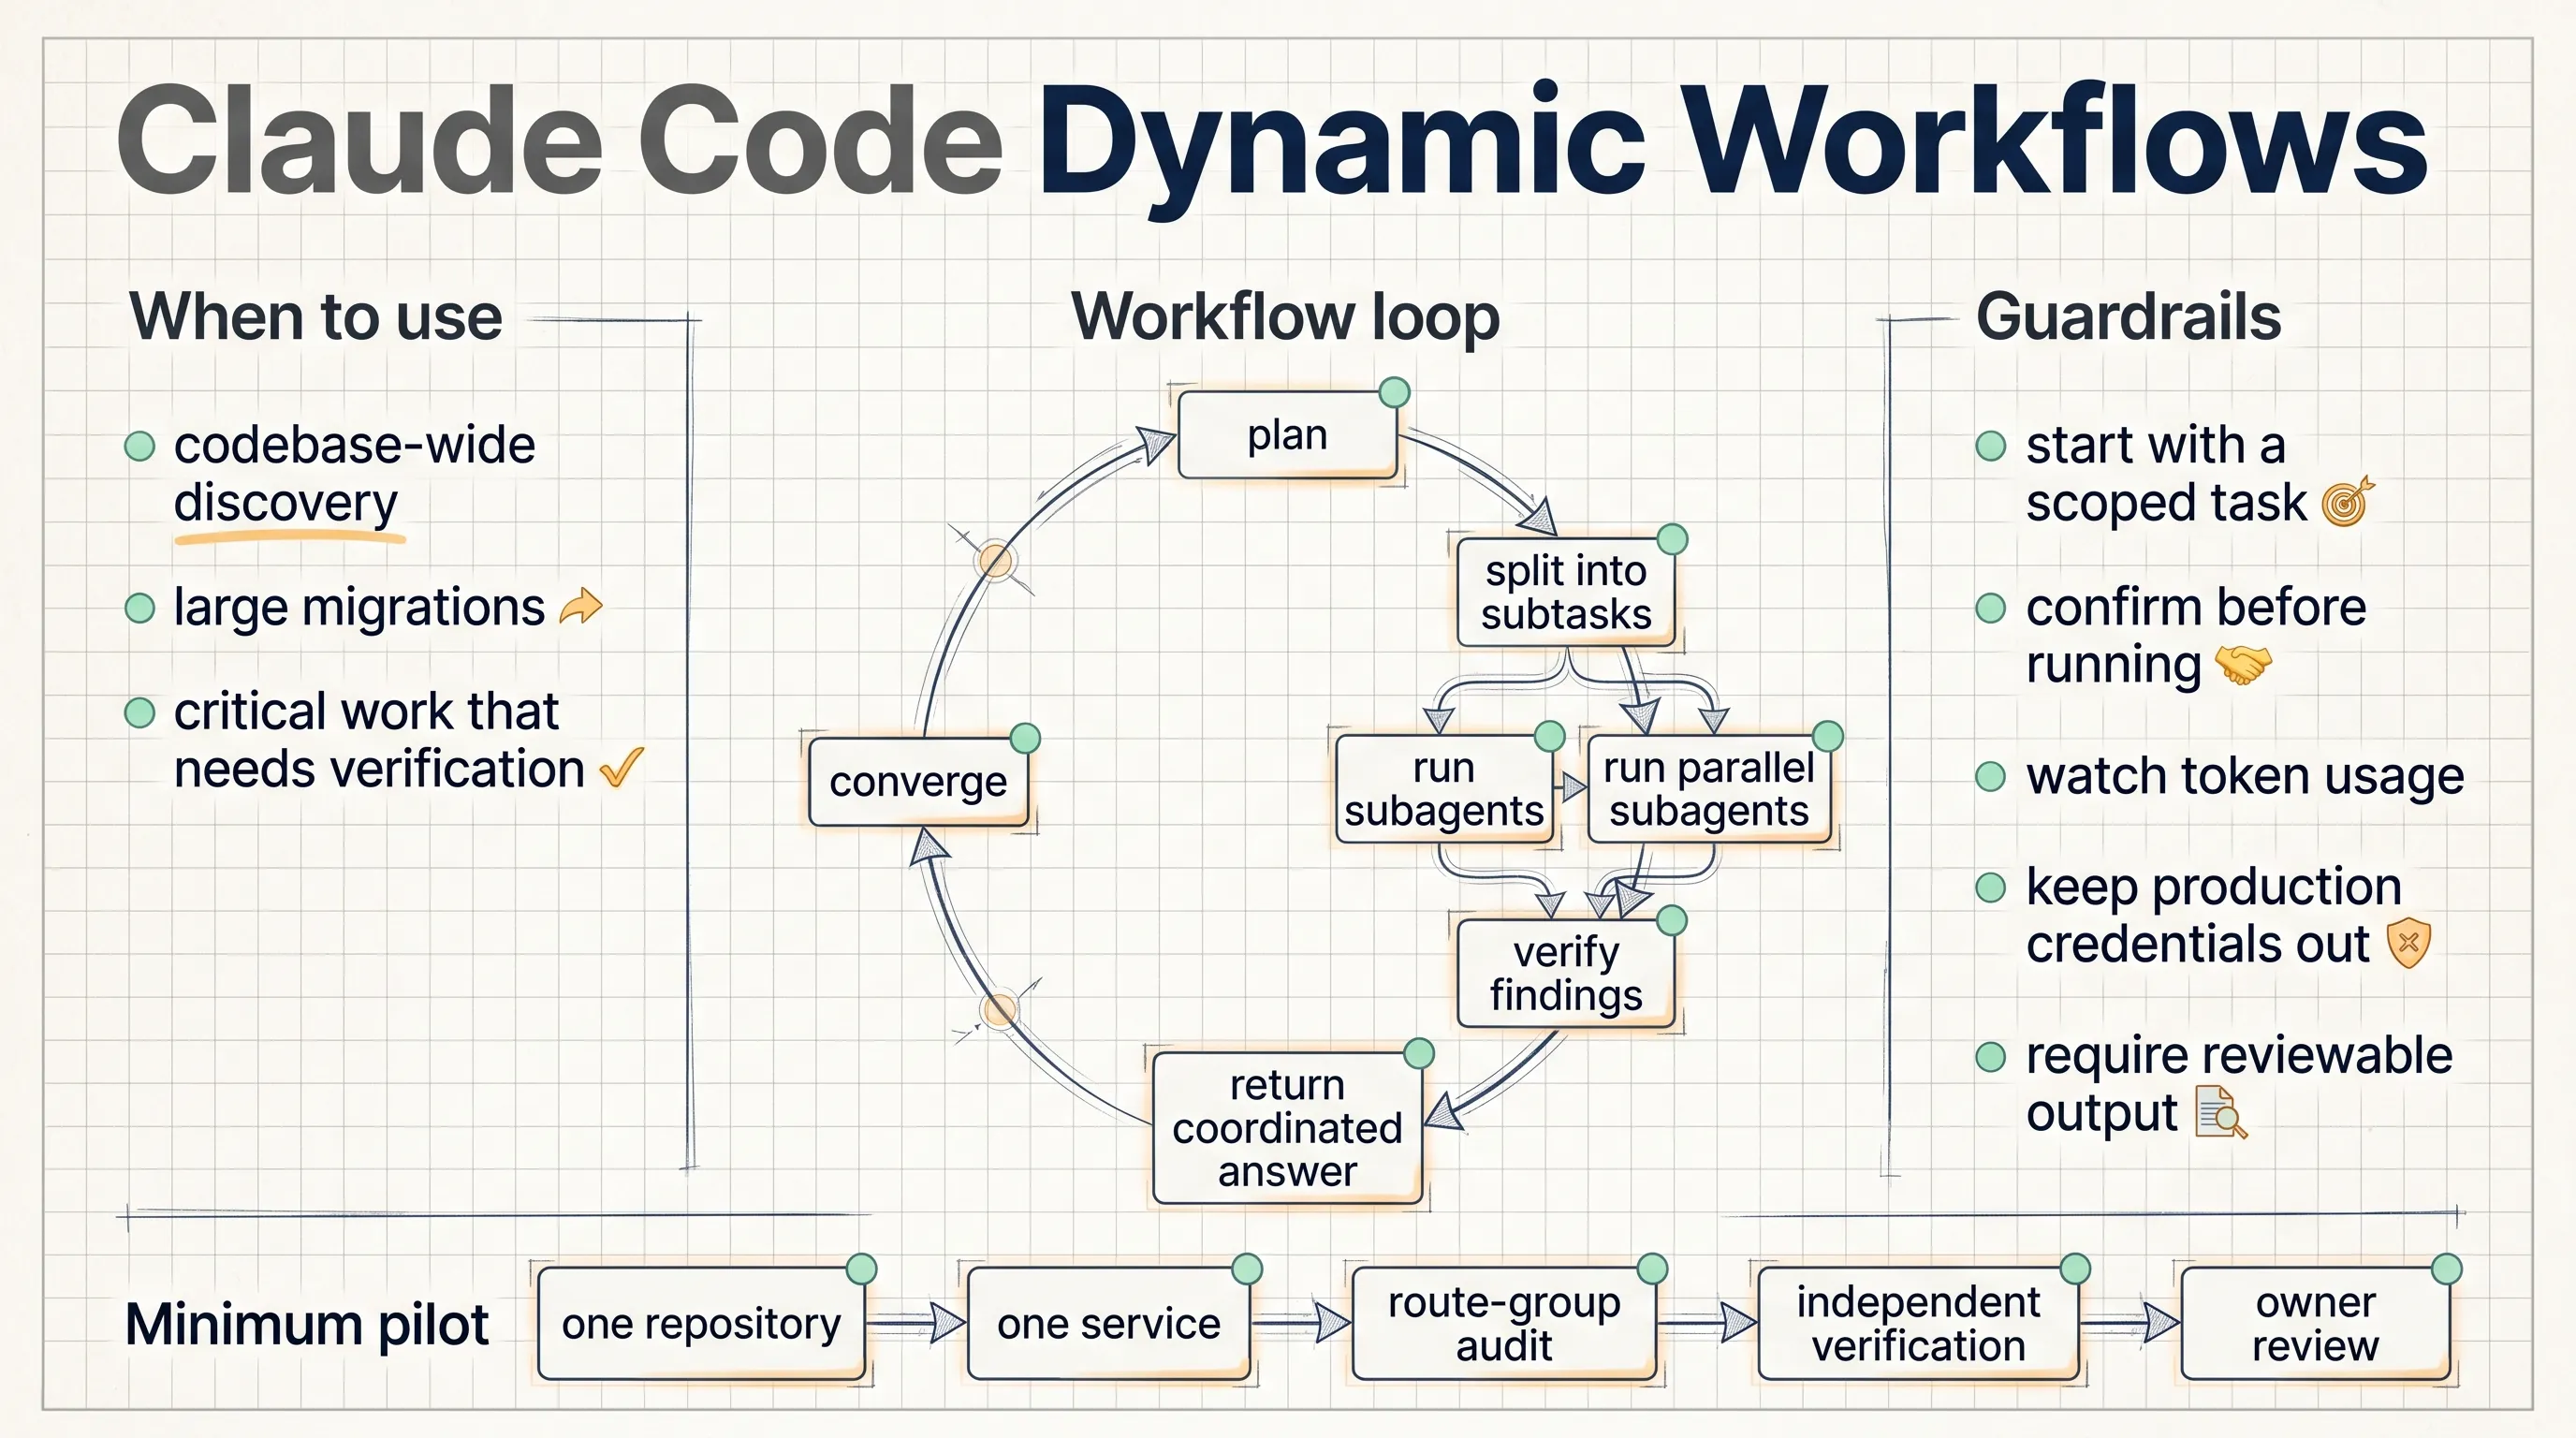Click the target icon beside "scoped task"
This screenshot has width=2576, height=1438.
2347,501
